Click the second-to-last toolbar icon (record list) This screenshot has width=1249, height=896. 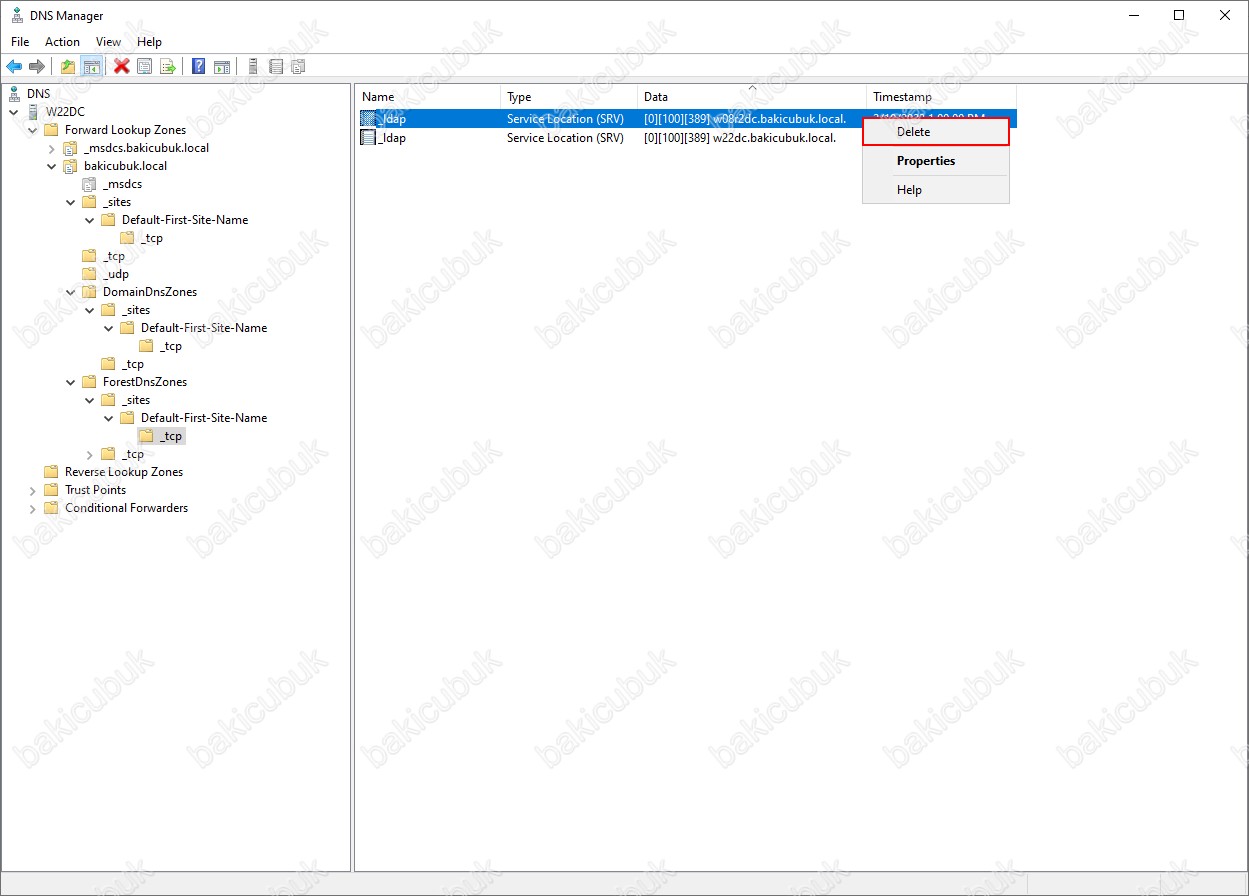tap(276, 67)
